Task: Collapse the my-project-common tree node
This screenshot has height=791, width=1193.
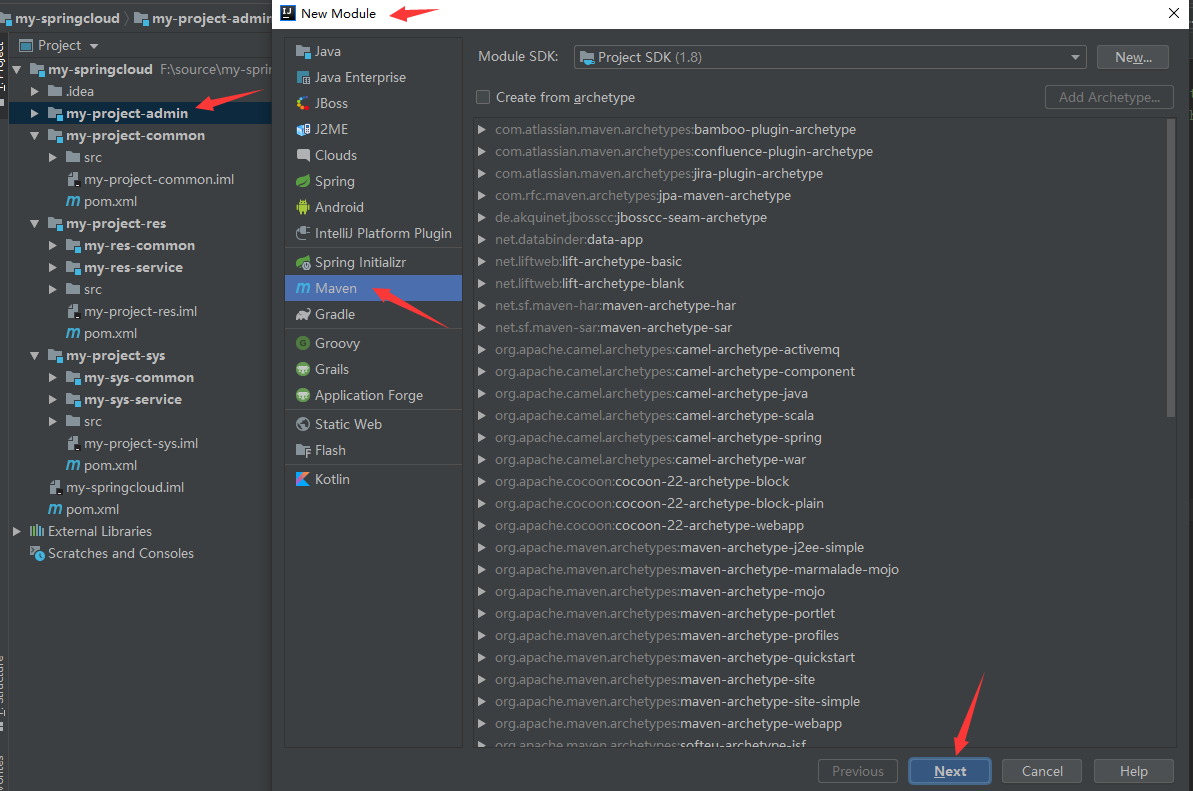Action: (34, 135)
